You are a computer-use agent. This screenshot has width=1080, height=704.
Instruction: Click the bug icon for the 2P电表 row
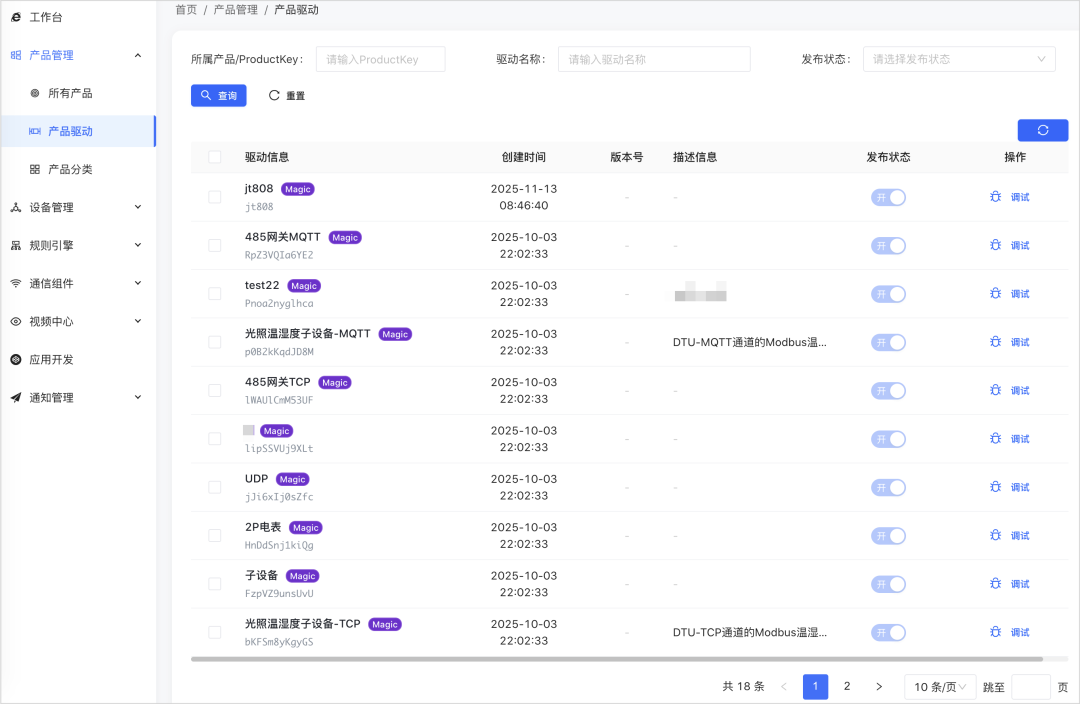(995, 535)
